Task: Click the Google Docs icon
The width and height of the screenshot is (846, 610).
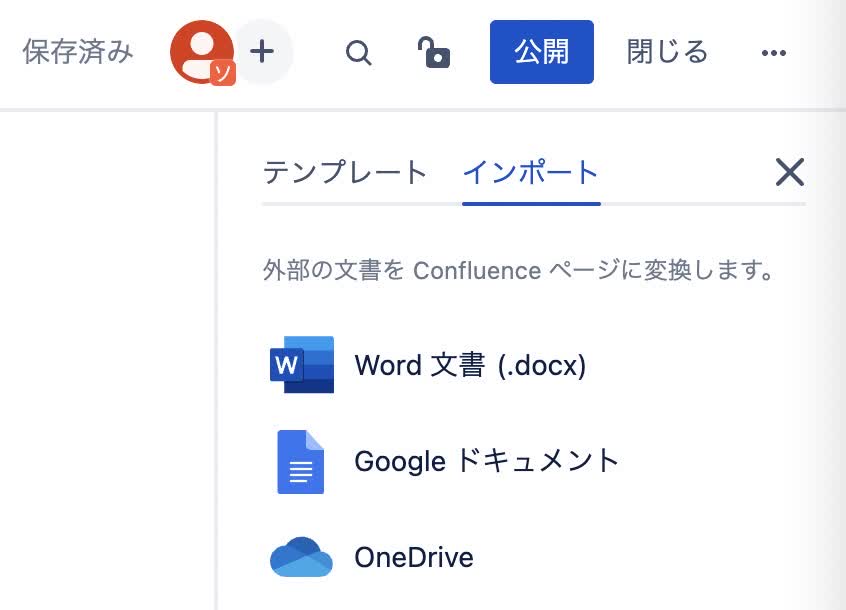Action: click(x=301, y=462)
